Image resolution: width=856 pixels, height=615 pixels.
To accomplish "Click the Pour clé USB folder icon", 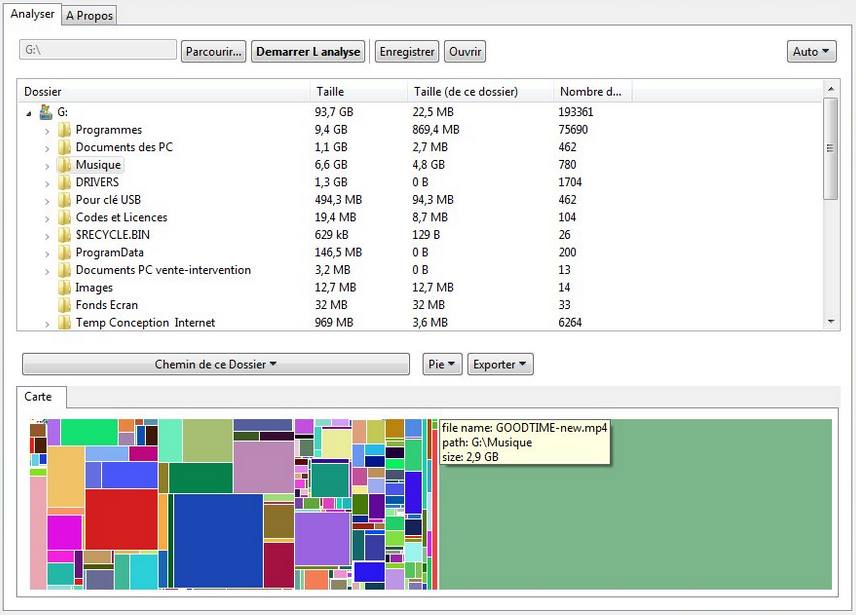I will [x=64, y=200].
